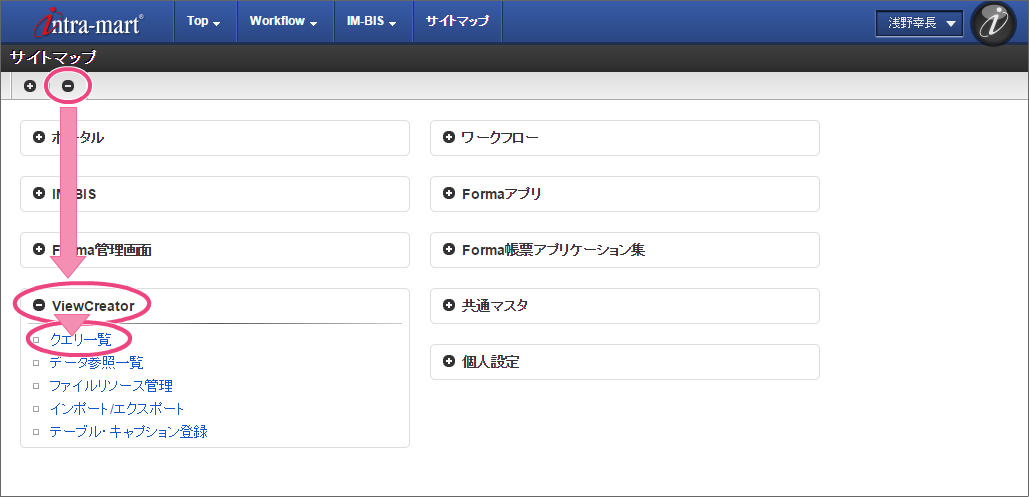Open the Workflow dropdown menu
Viewport: 1029px width, 497px height.
[x=284, y=21]
